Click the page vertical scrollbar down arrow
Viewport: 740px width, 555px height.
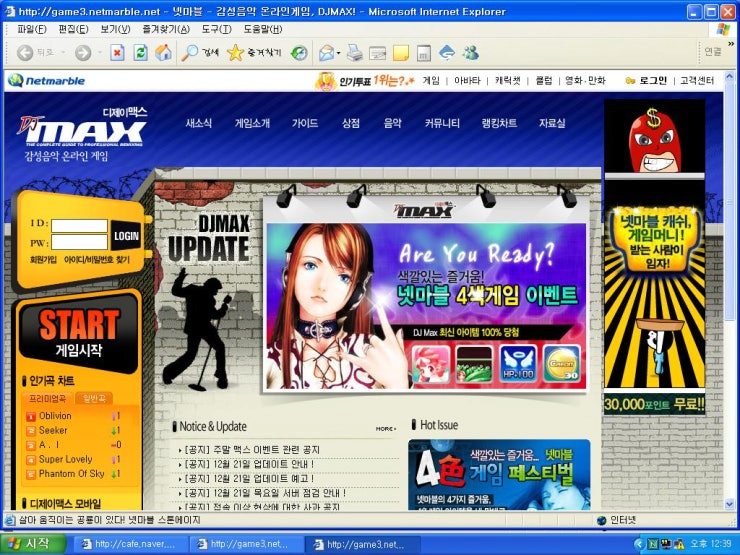tap(730, 504)
